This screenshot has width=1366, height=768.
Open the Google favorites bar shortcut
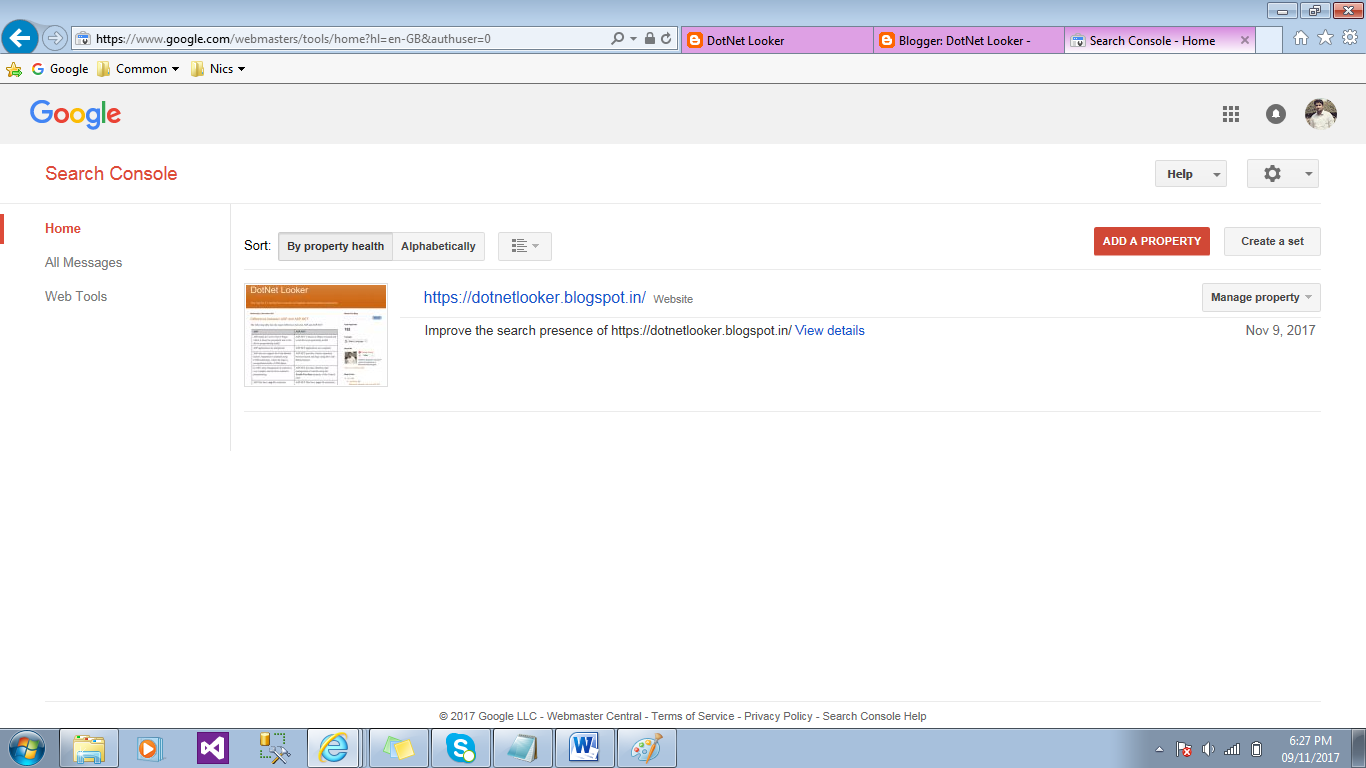coord(60,69)
